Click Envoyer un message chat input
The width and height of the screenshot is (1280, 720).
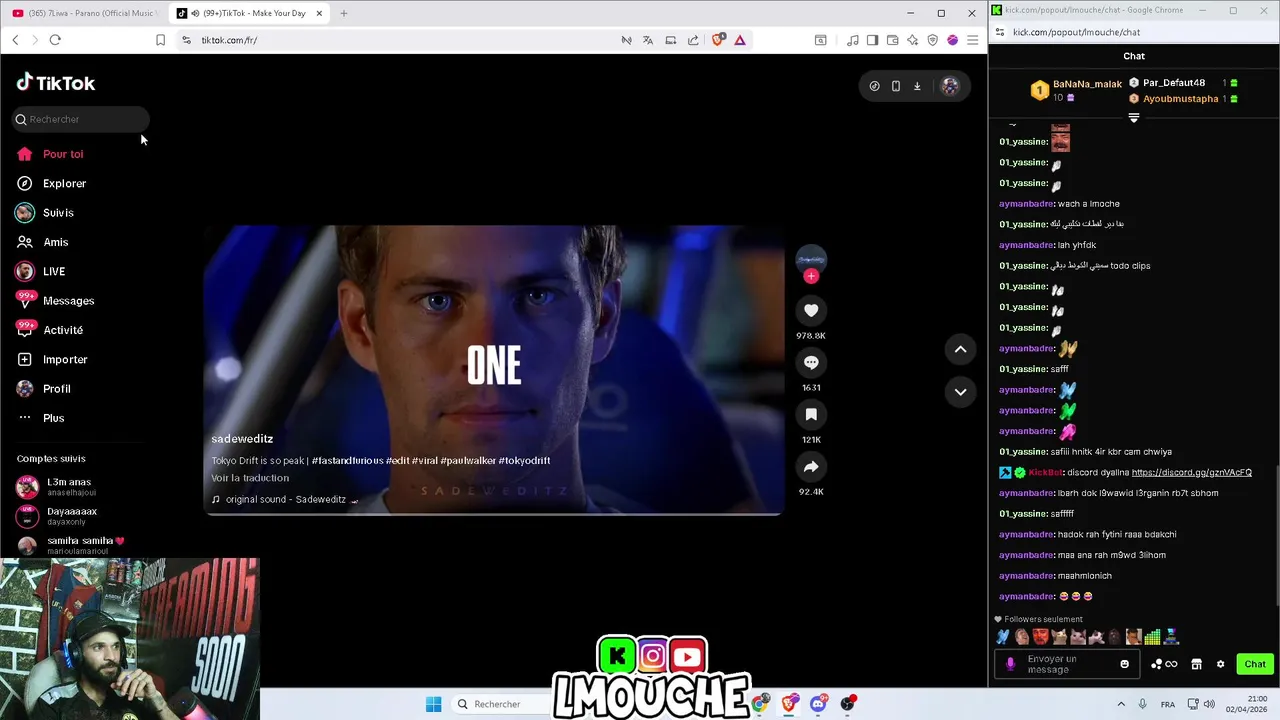tap(1065, 664)
